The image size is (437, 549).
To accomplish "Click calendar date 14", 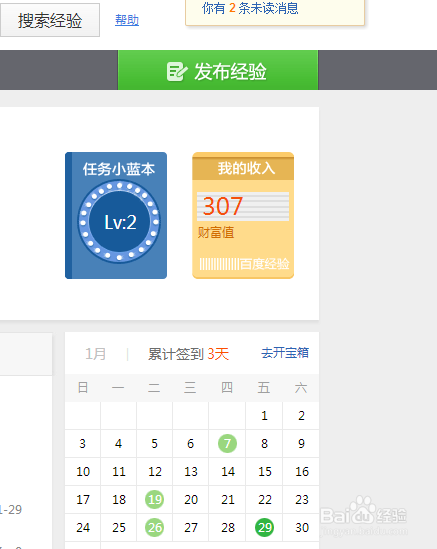I will click(228, 472).
